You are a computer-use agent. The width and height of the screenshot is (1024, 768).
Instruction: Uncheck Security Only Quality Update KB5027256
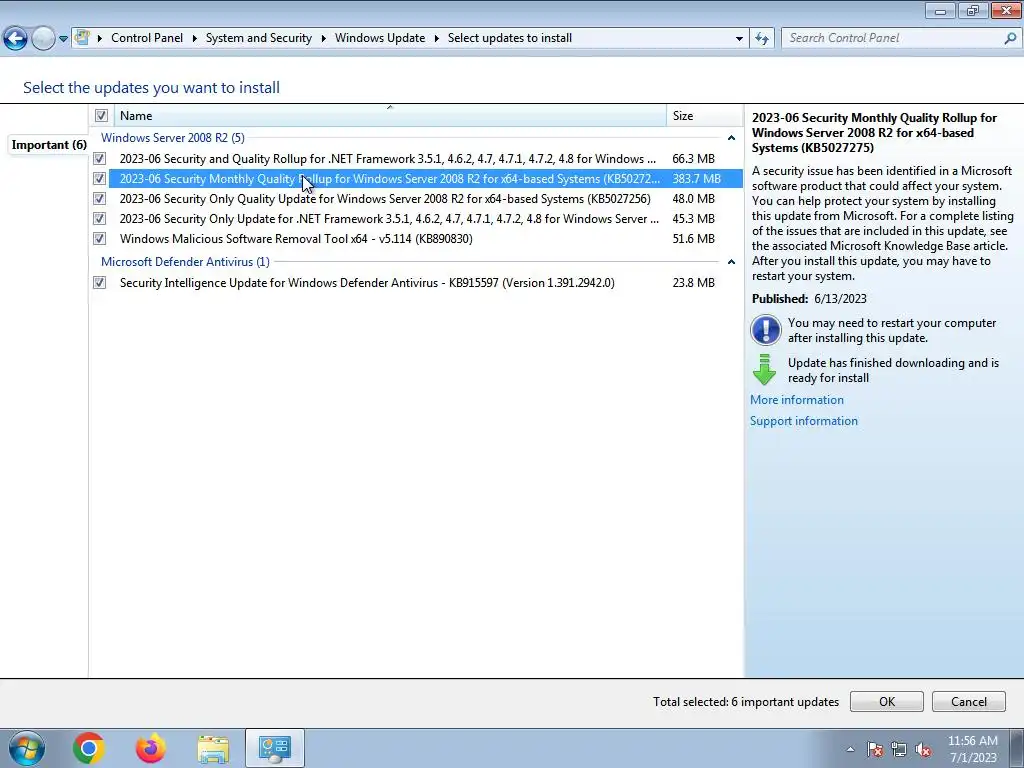99,199
